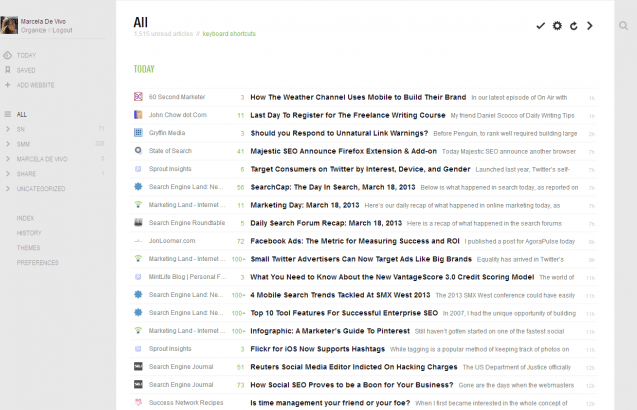
Task: Click the State of Search favicon
Action: pyautogui.click(x=138, y=151)
